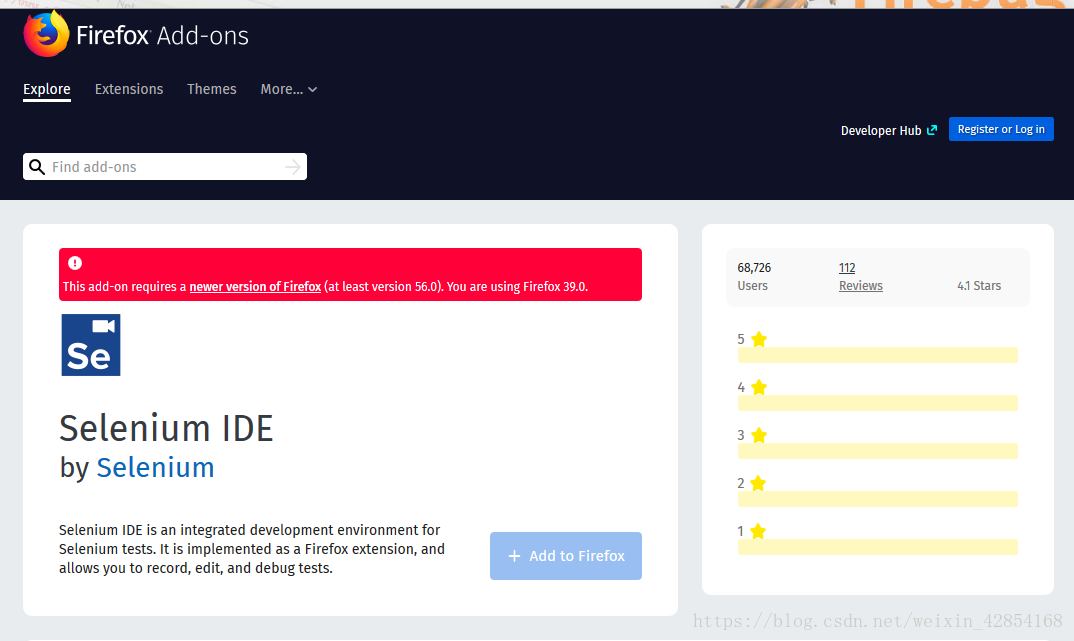Click the star icon beside rating 1
Viewport: 1074px width, 641px height.
(758, 531)
